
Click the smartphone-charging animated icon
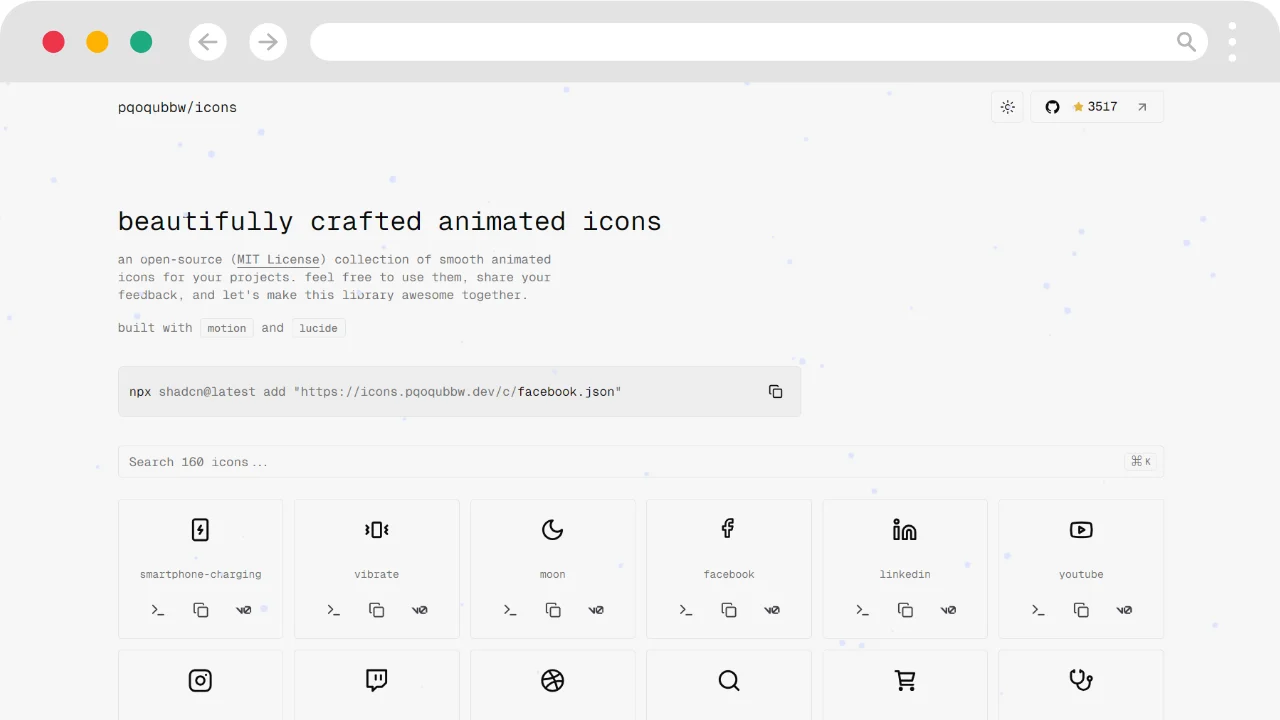pos(200,530)
